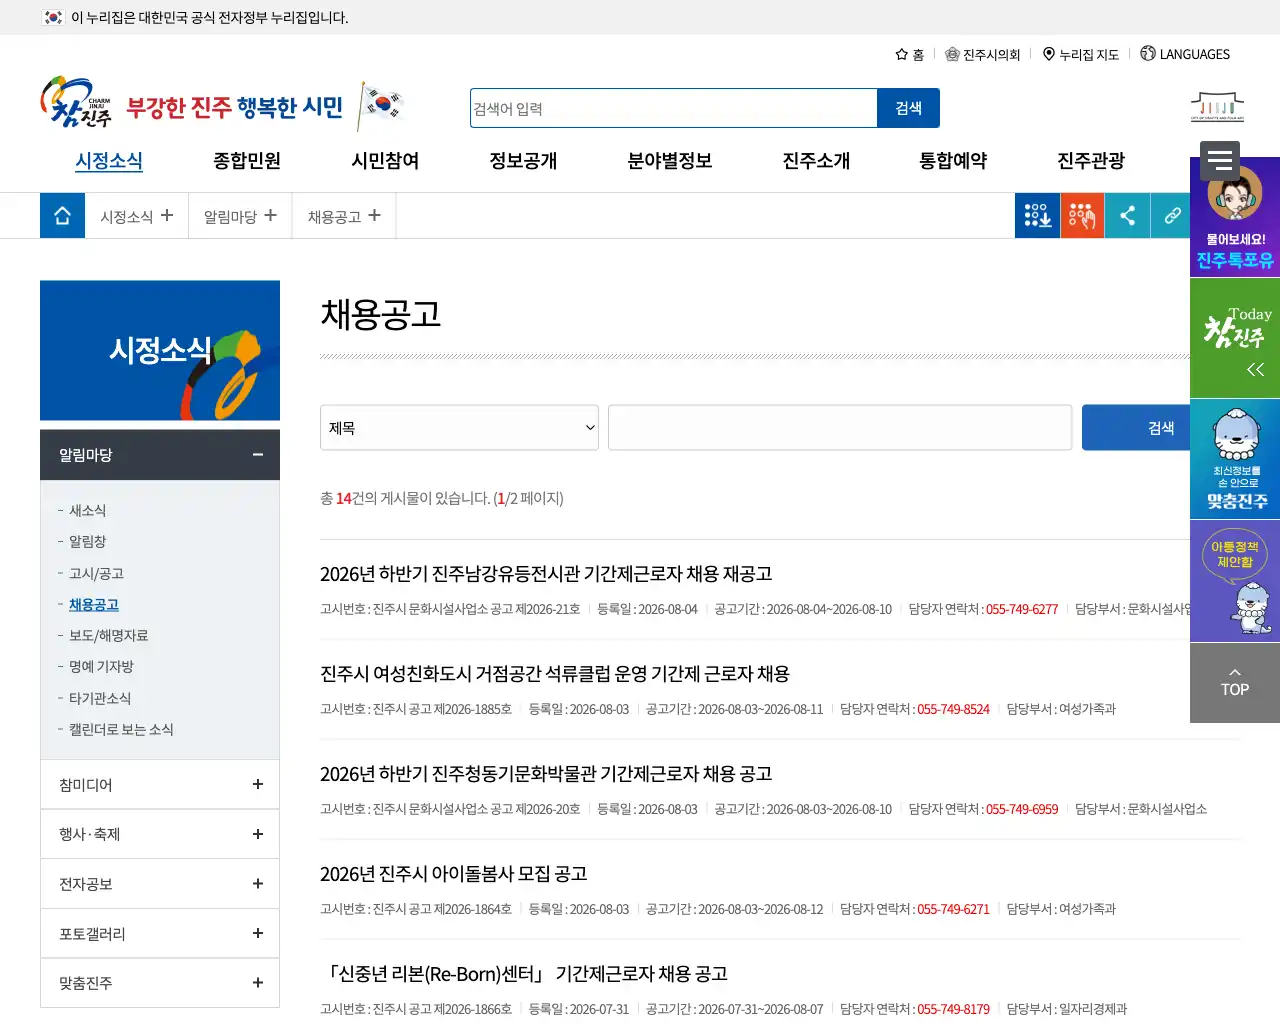Expand the 채용공고 breadcrumb dropdown
This screenshot has height=1024, width=1280.
pos(345,216)
